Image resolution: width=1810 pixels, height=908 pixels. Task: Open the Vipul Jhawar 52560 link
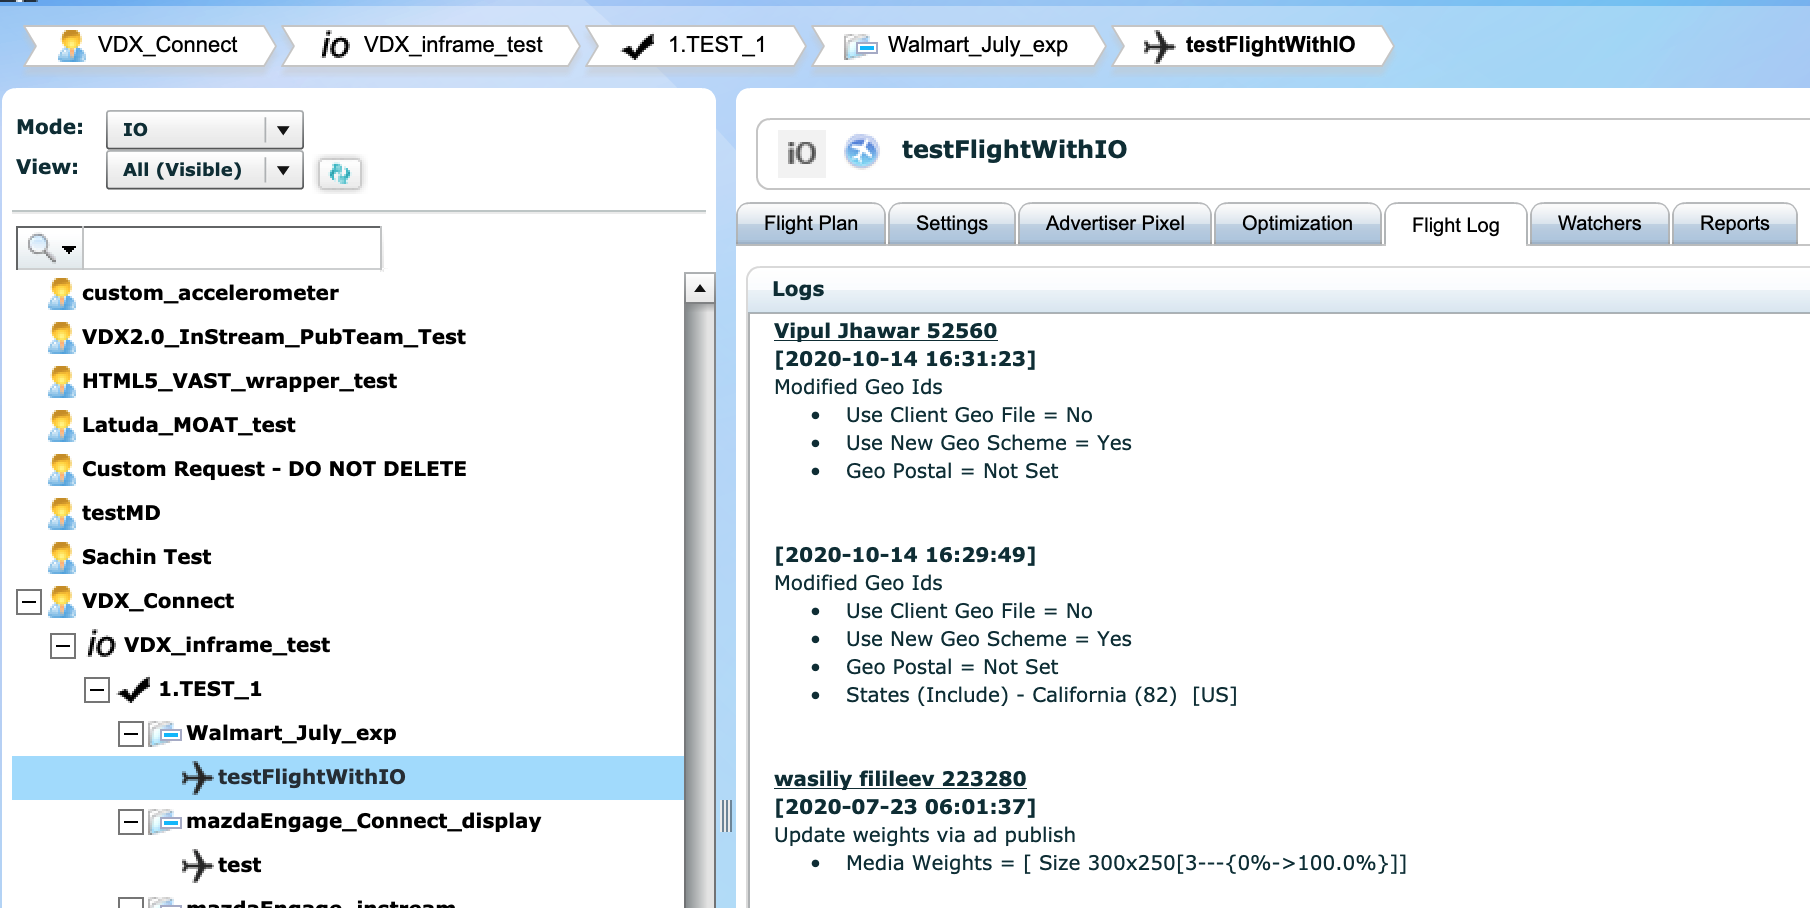point(885,331)
